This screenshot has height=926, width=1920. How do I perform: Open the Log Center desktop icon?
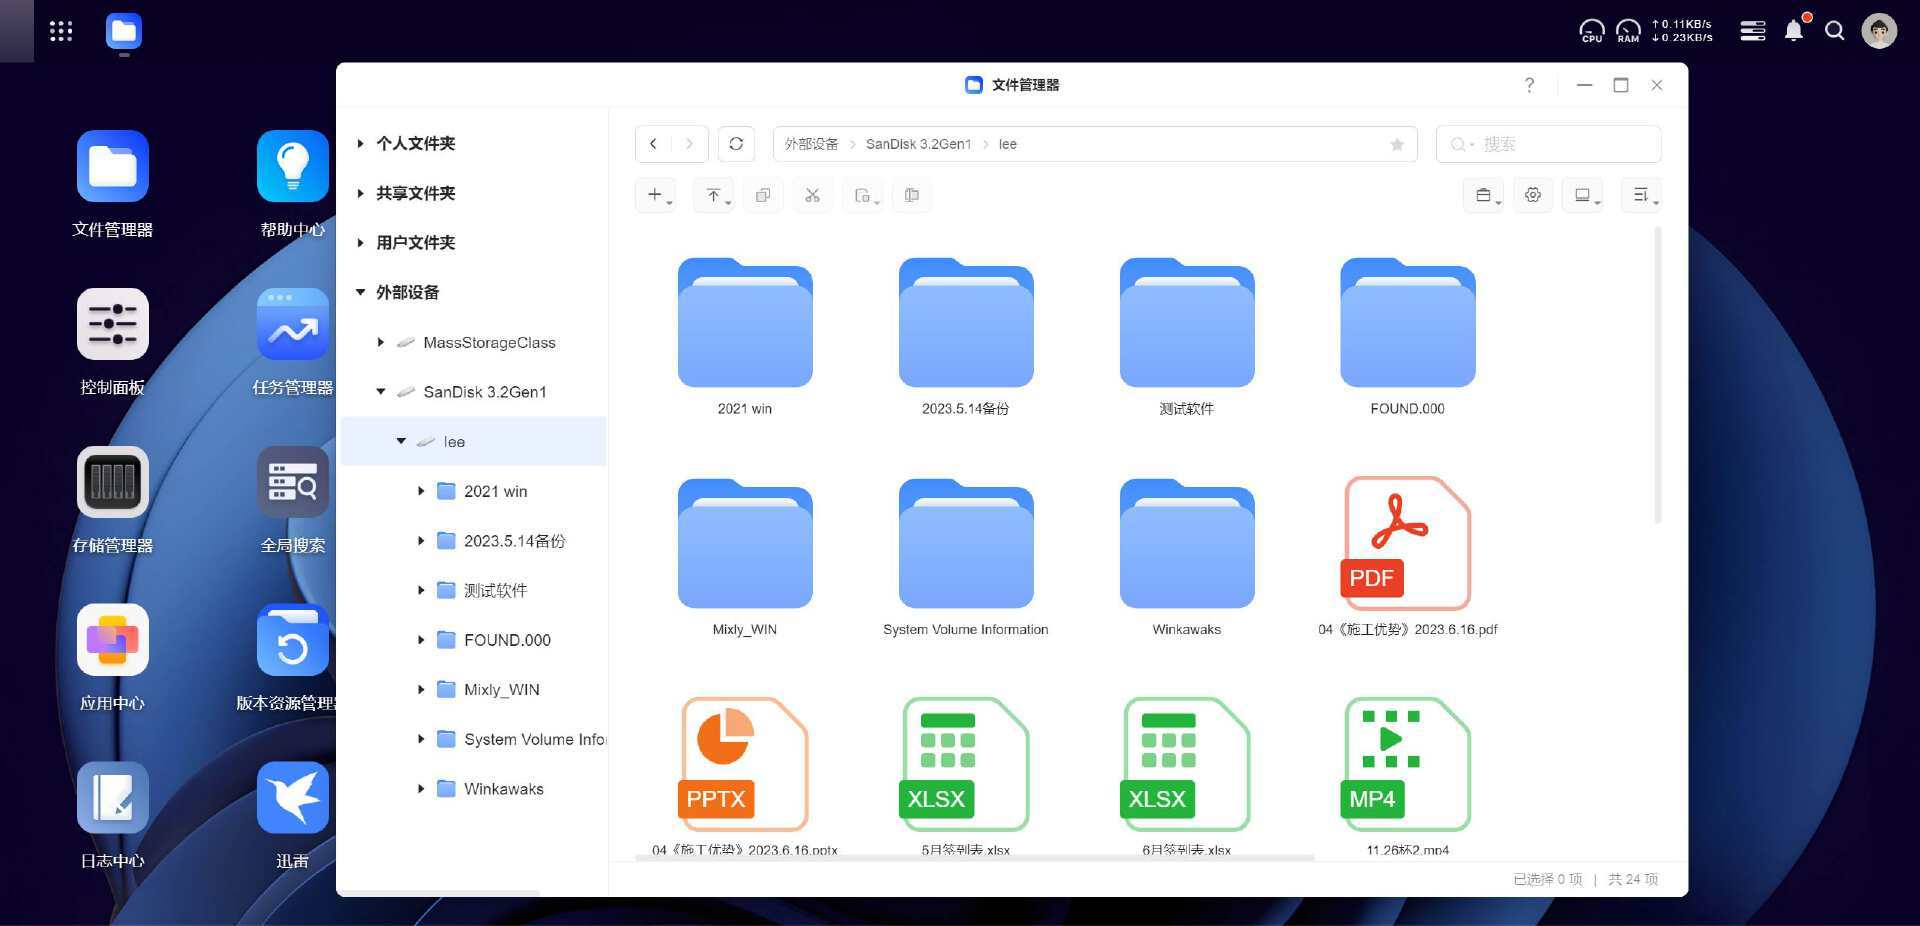click(113, 798)
